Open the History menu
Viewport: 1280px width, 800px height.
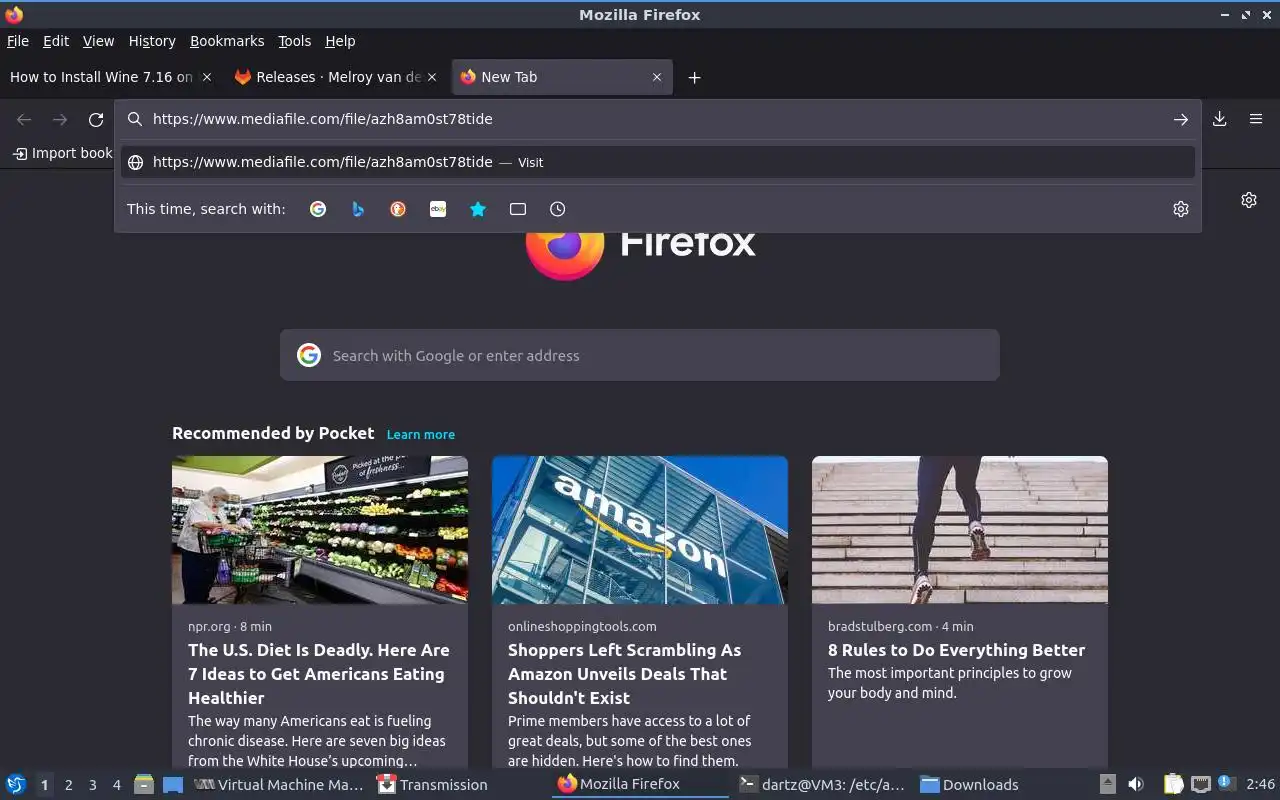click(x=152, y=41)
